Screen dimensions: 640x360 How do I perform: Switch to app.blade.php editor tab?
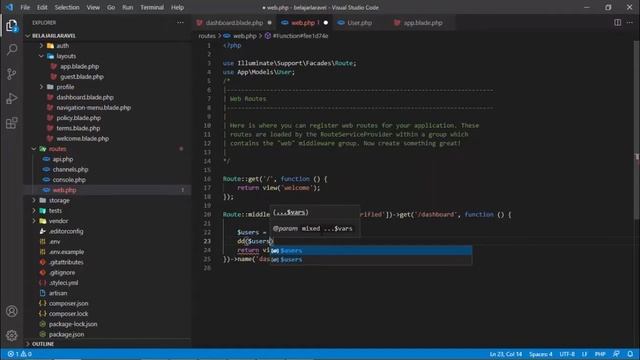point(423,23)
